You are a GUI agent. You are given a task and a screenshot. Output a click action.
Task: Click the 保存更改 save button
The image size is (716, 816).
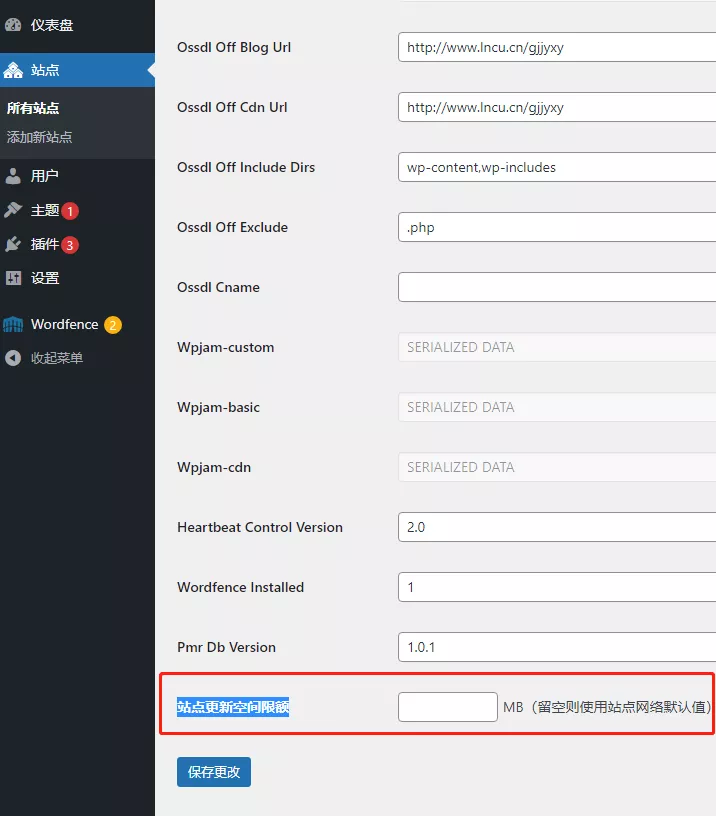coord(214,772)
